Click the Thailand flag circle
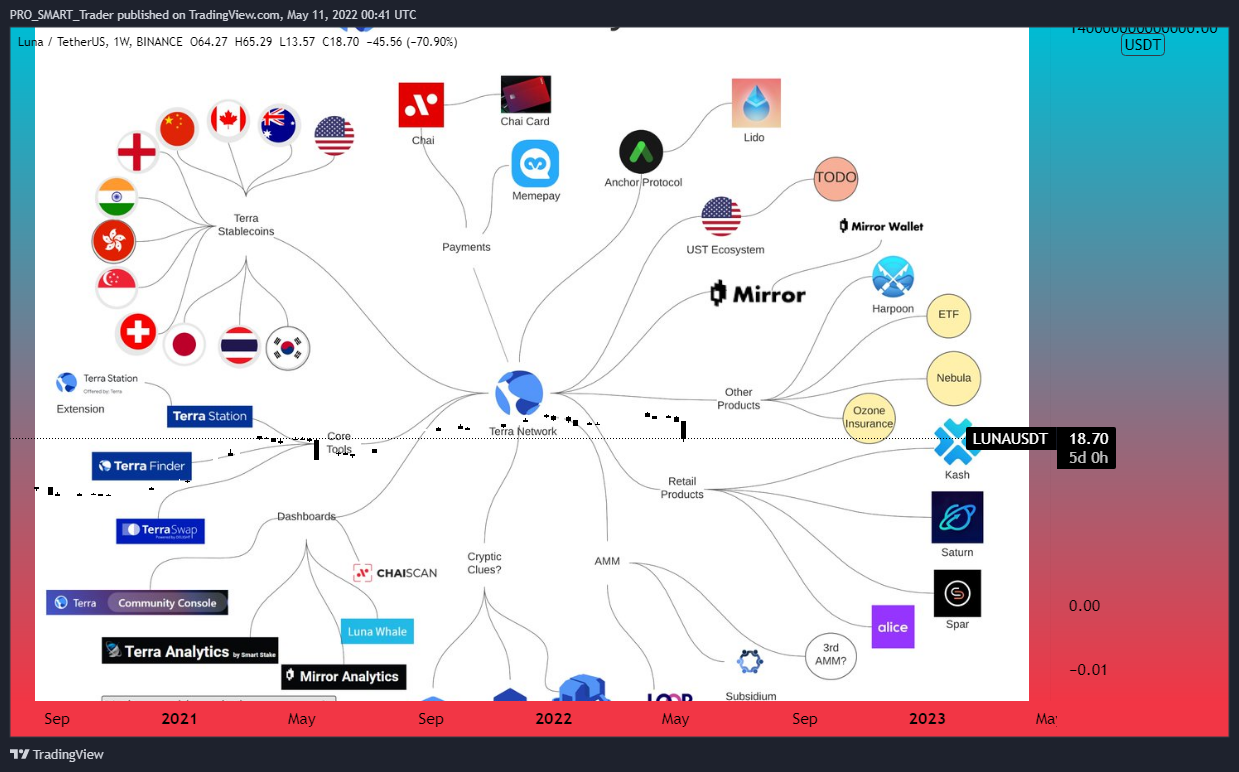1239x772 pixels. click(239, 345)
